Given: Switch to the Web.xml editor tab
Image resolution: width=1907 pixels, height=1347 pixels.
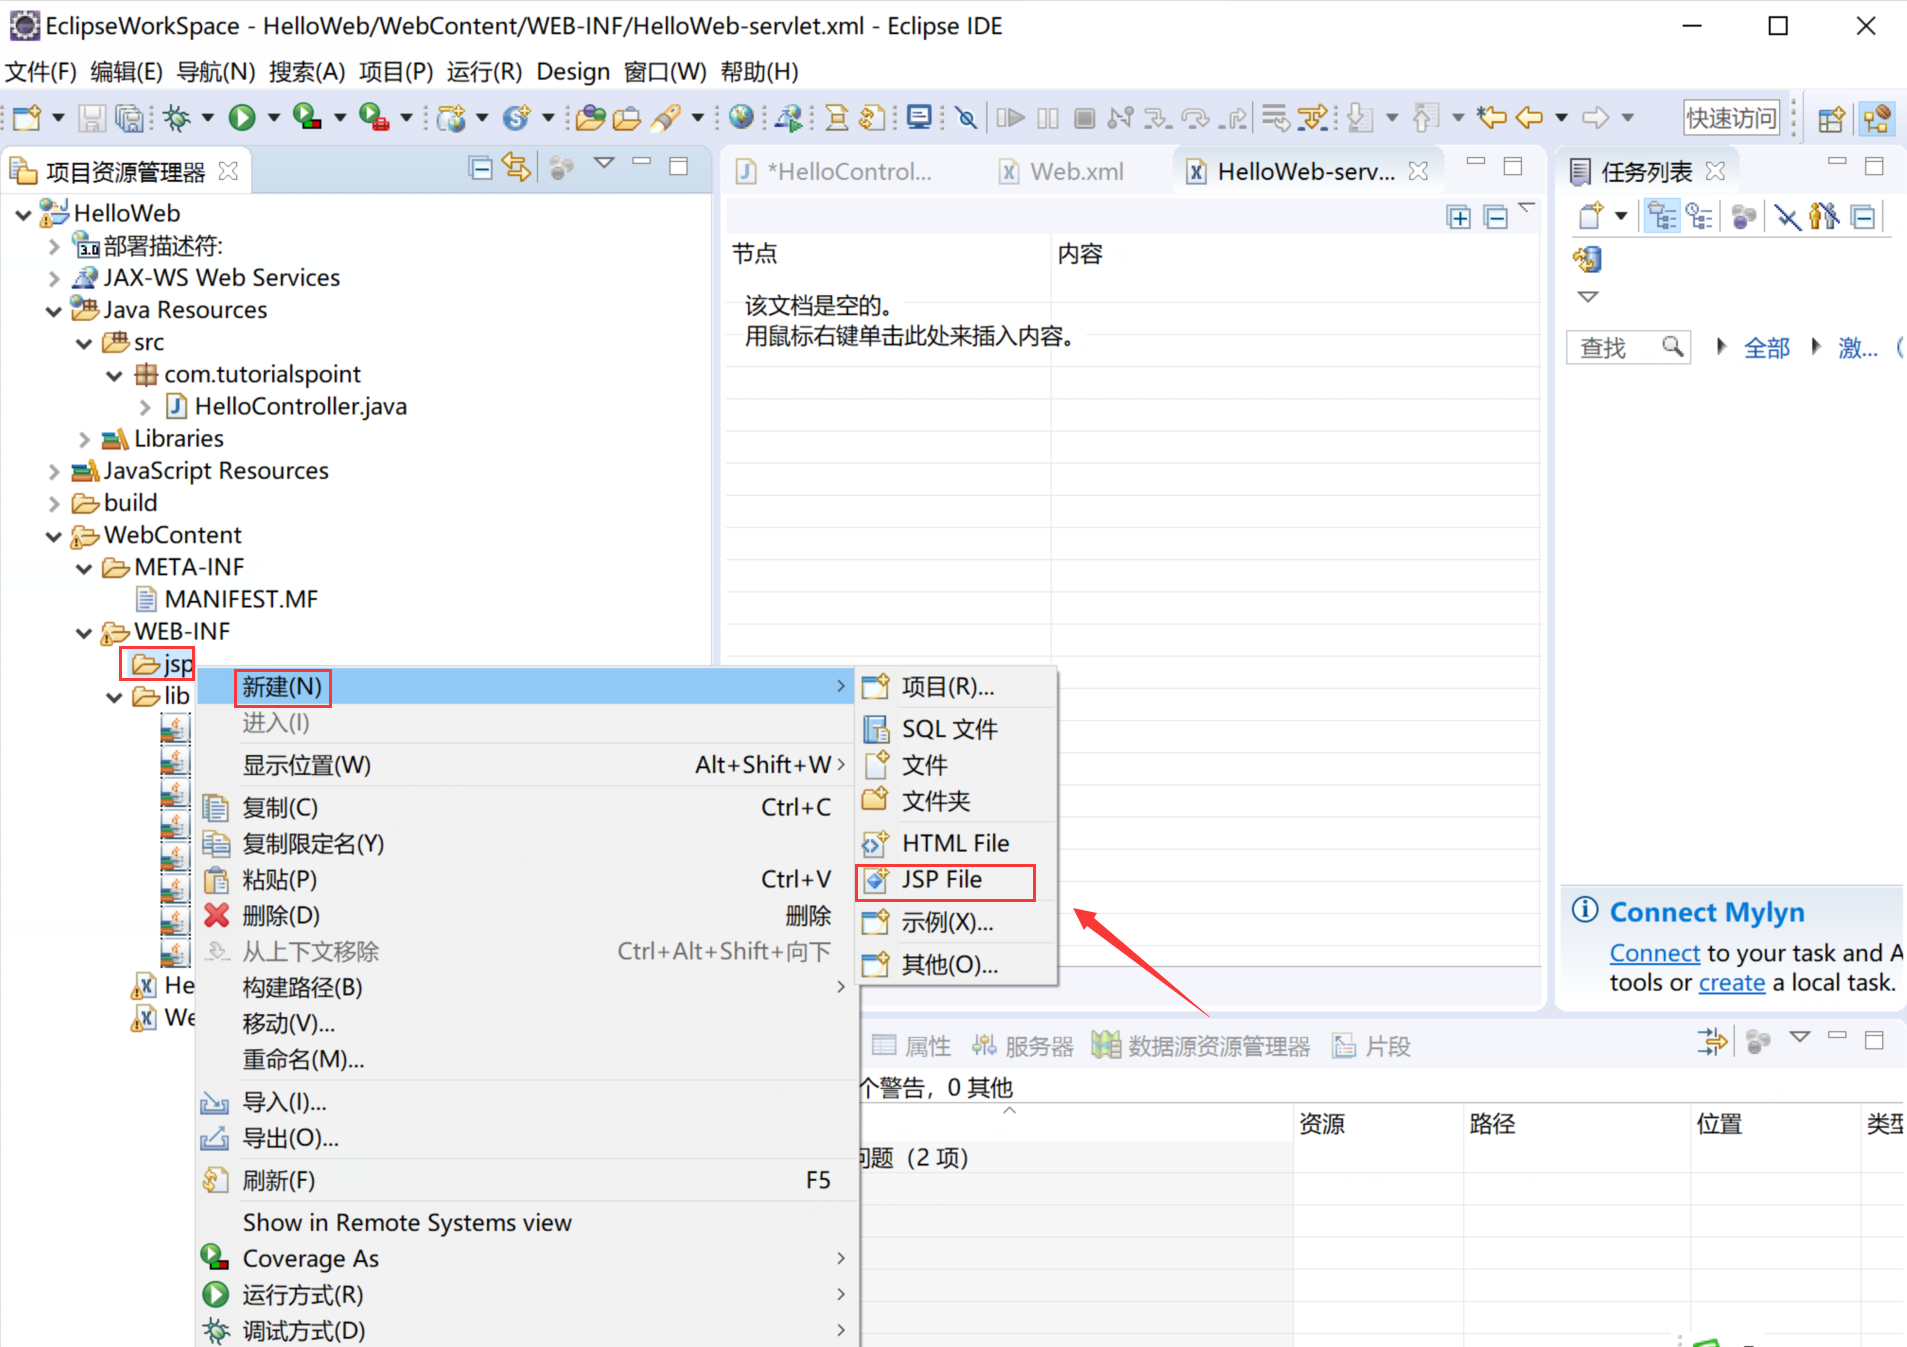Looking at the screenshot, I should pyautogui.click(x=1076, y=172).
